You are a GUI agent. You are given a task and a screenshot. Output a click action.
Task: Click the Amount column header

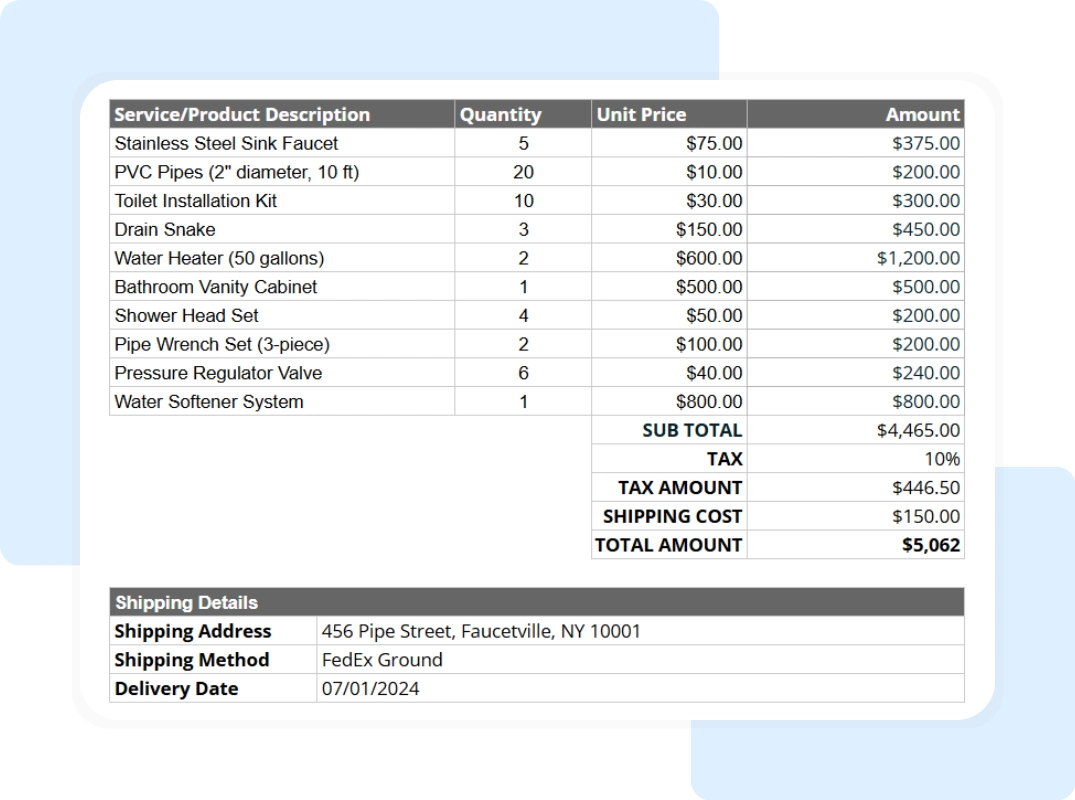(x=921, y=114)
